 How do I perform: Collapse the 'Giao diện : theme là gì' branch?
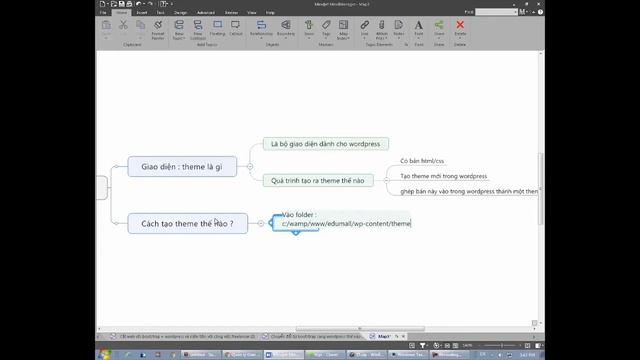click(x=250, y=167)
